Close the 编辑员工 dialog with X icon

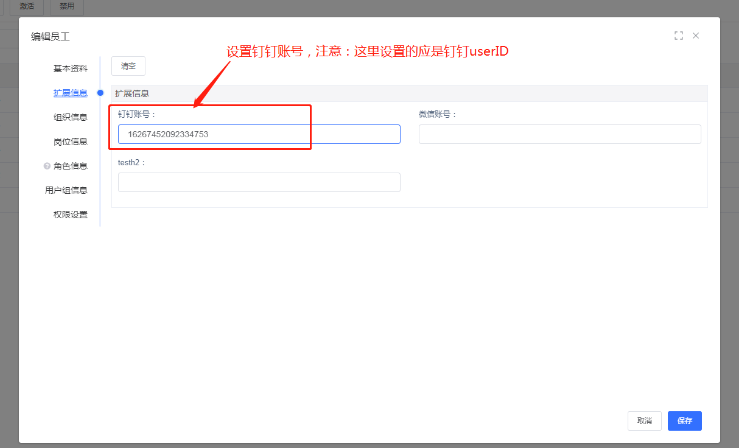click(696, 36)
